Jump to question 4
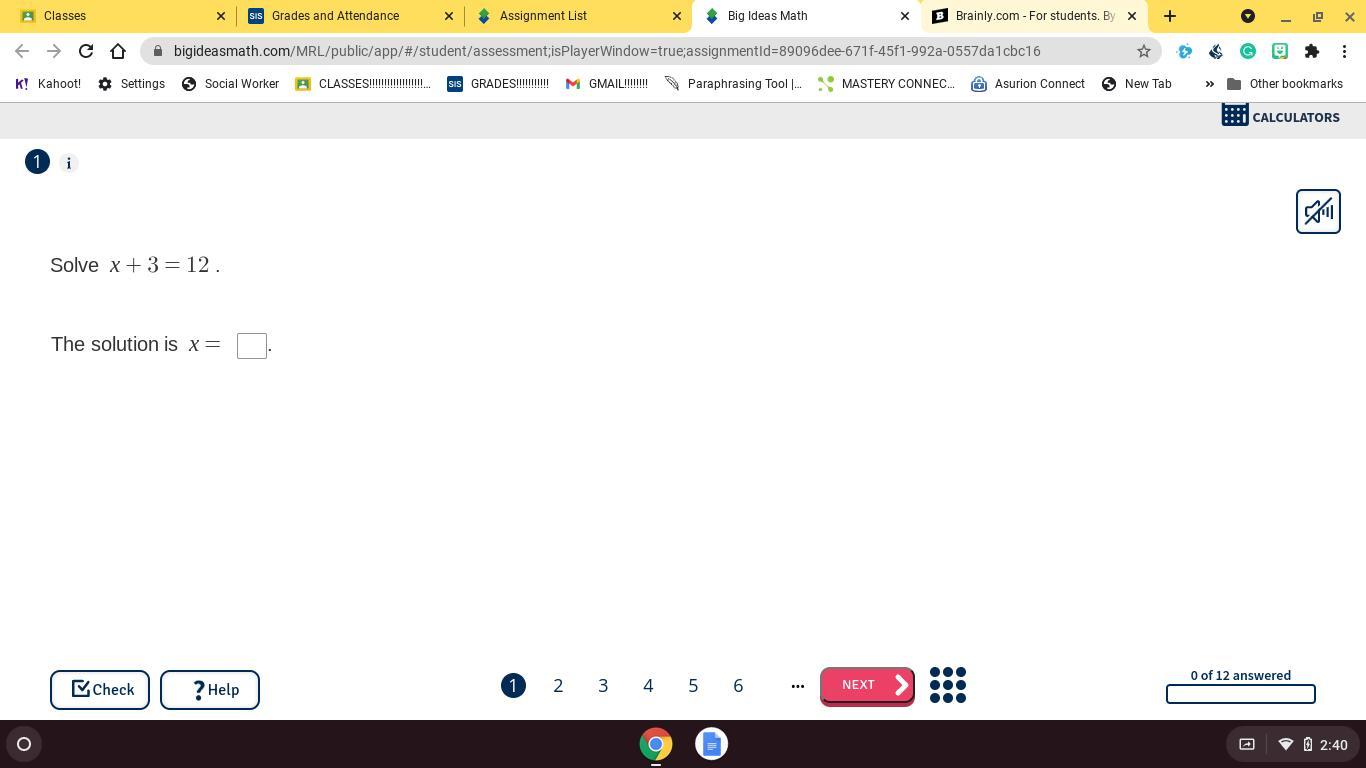The image size is (1366, 768). tap(648, 685)
